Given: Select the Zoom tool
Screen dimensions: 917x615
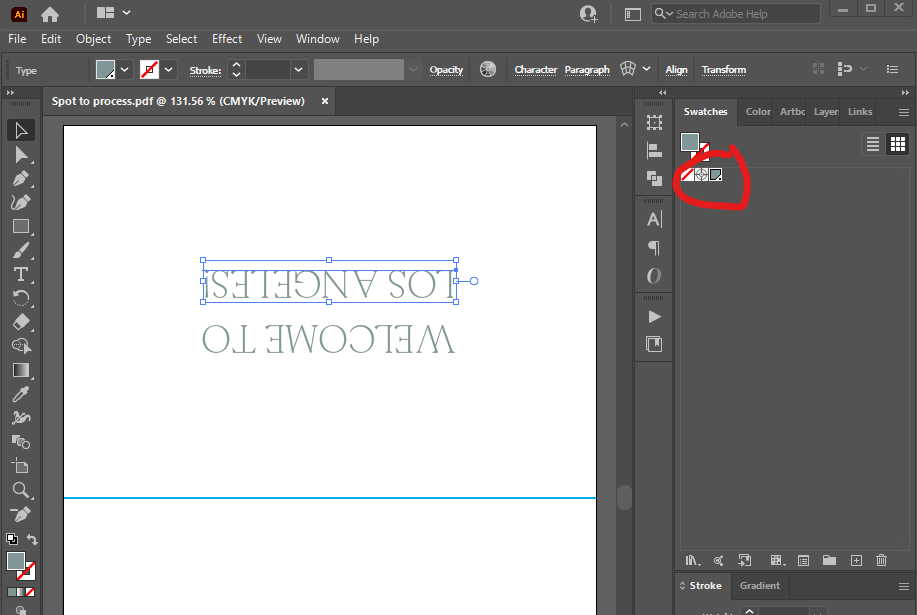Looking at the screenshot, I should (20, 490).
